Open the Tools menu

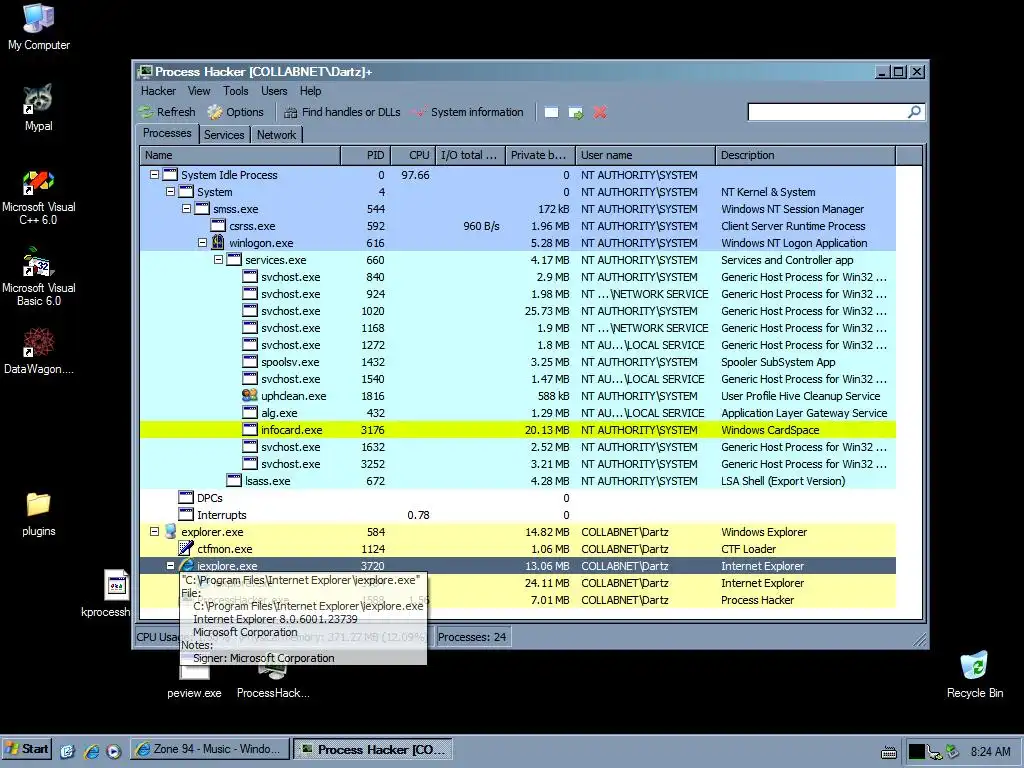coord(235,91)
